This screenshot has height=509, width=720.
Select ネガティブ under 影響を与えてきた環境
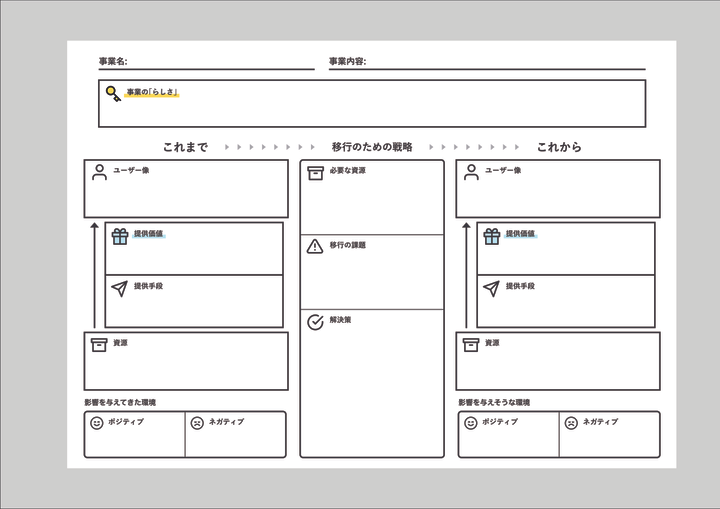coord(226,421)
